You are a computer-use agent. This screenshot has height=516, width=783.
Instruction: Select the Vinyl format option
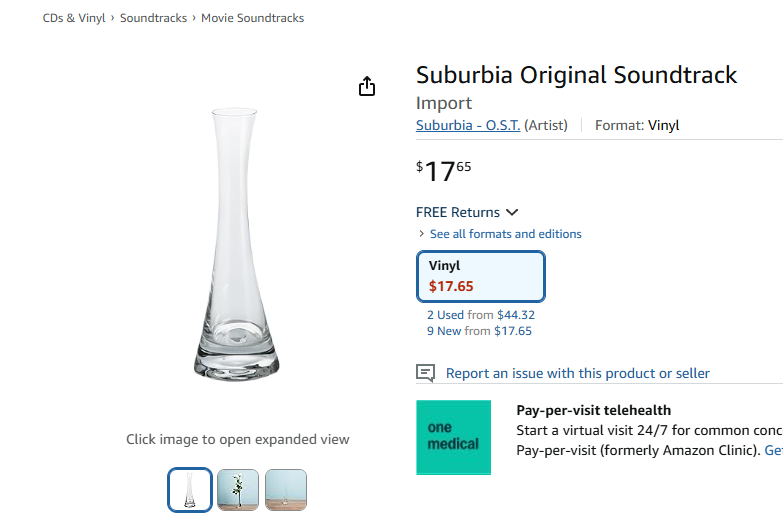click(x=481, y=276)
